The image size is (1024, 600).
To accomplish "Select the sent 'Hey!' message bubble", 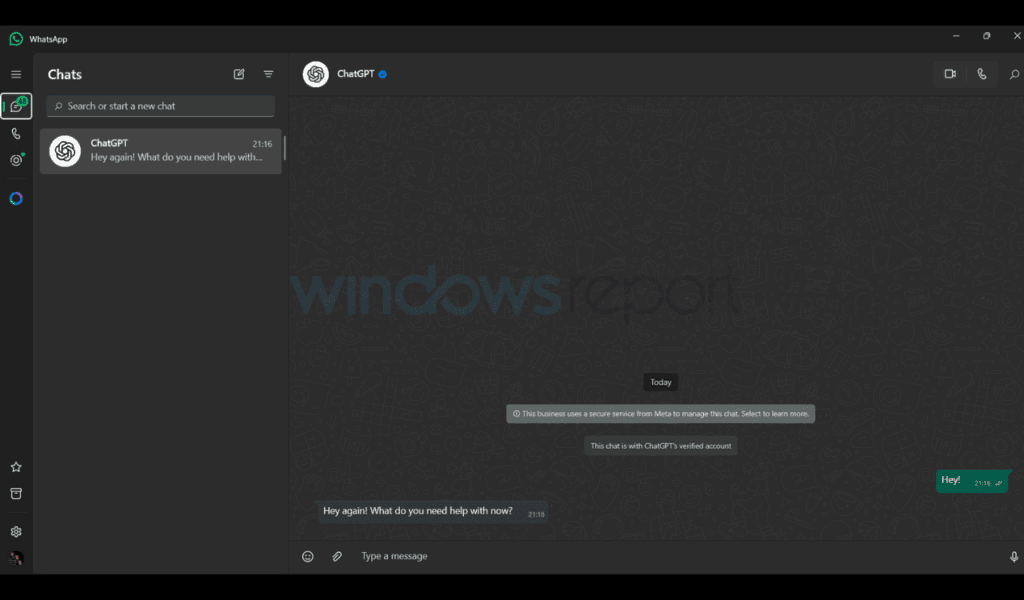I will pos(972,481).
